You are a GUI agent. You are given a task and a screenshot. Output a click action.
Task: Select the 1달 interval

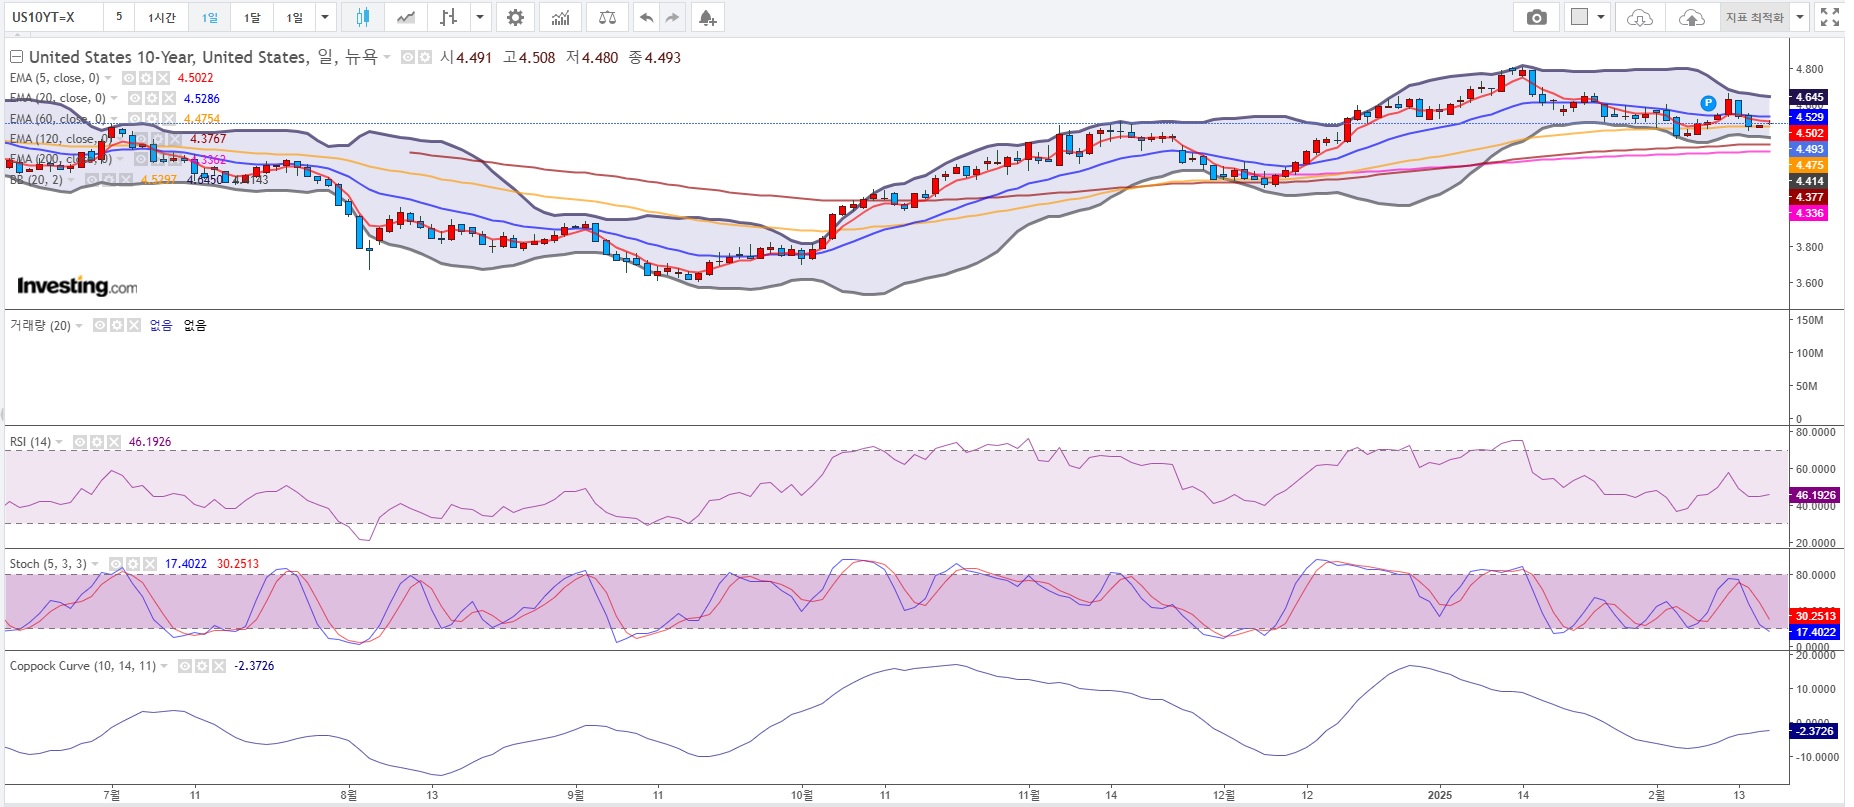point(252,17)
